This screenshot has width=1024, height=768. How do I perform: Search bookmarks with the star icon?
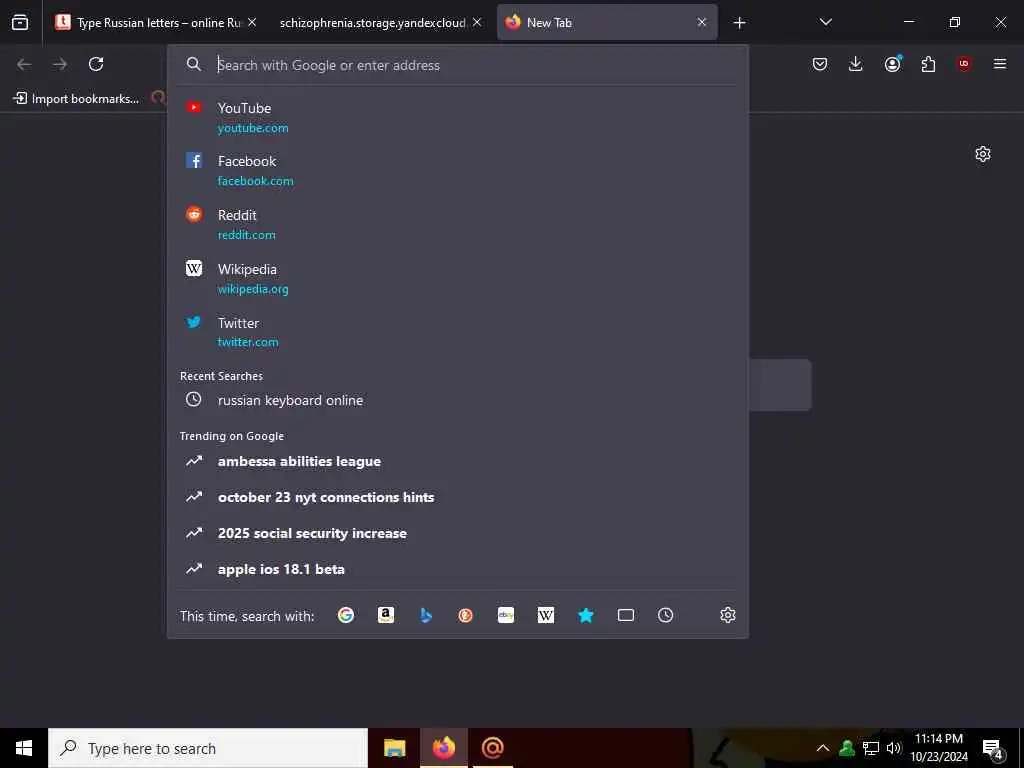pyautogui.click(x=586, y=615)
